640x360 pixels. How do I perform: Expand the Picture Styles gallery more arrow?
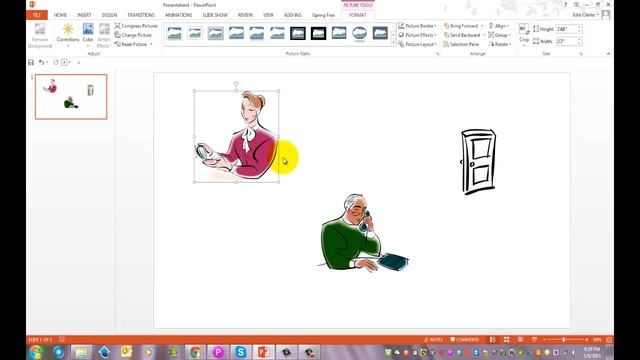(x=393, y=43)
